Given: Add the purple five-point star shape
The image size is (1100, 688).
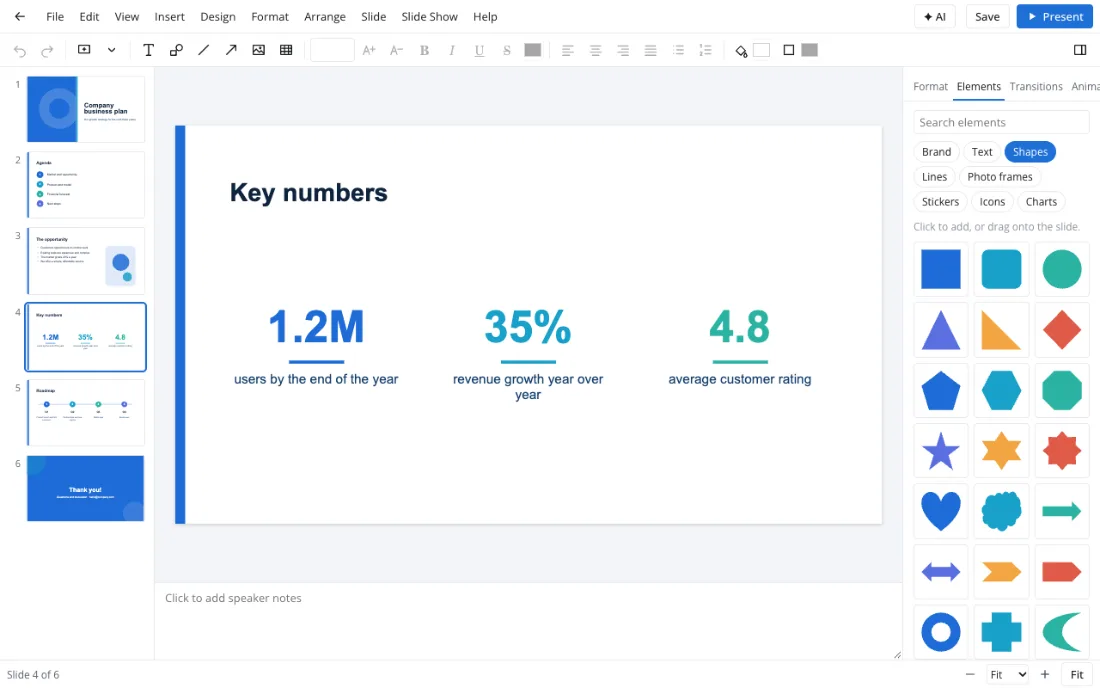Looking at the screenshot, I should [941, 450].
